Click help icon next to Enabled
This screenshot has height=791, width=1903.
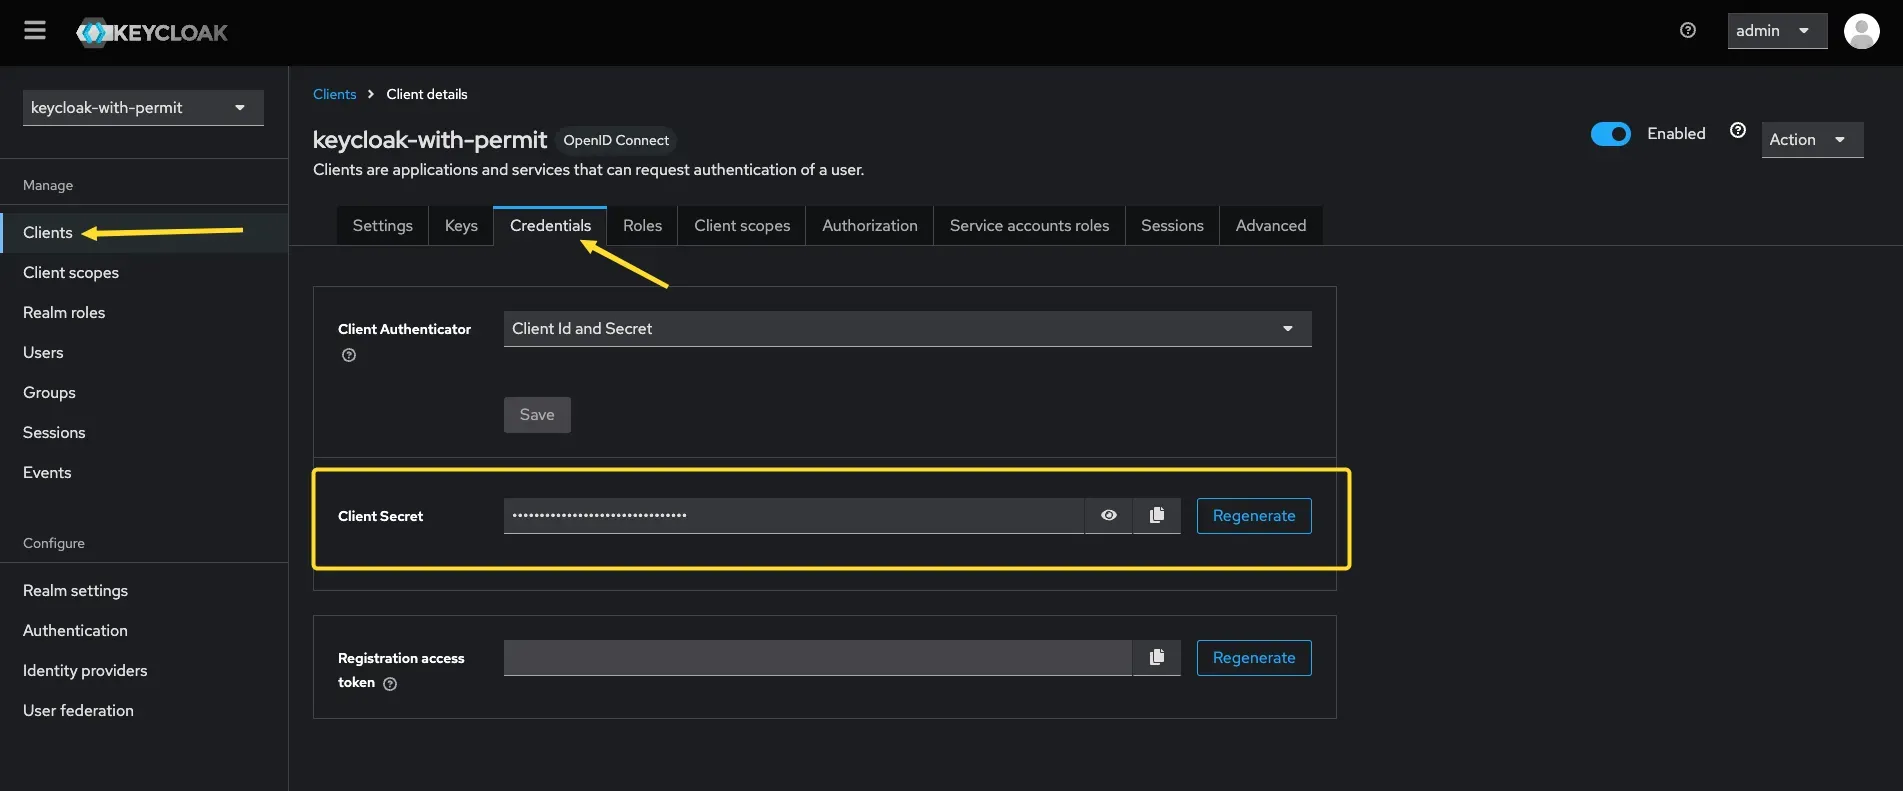[1738, 131]
